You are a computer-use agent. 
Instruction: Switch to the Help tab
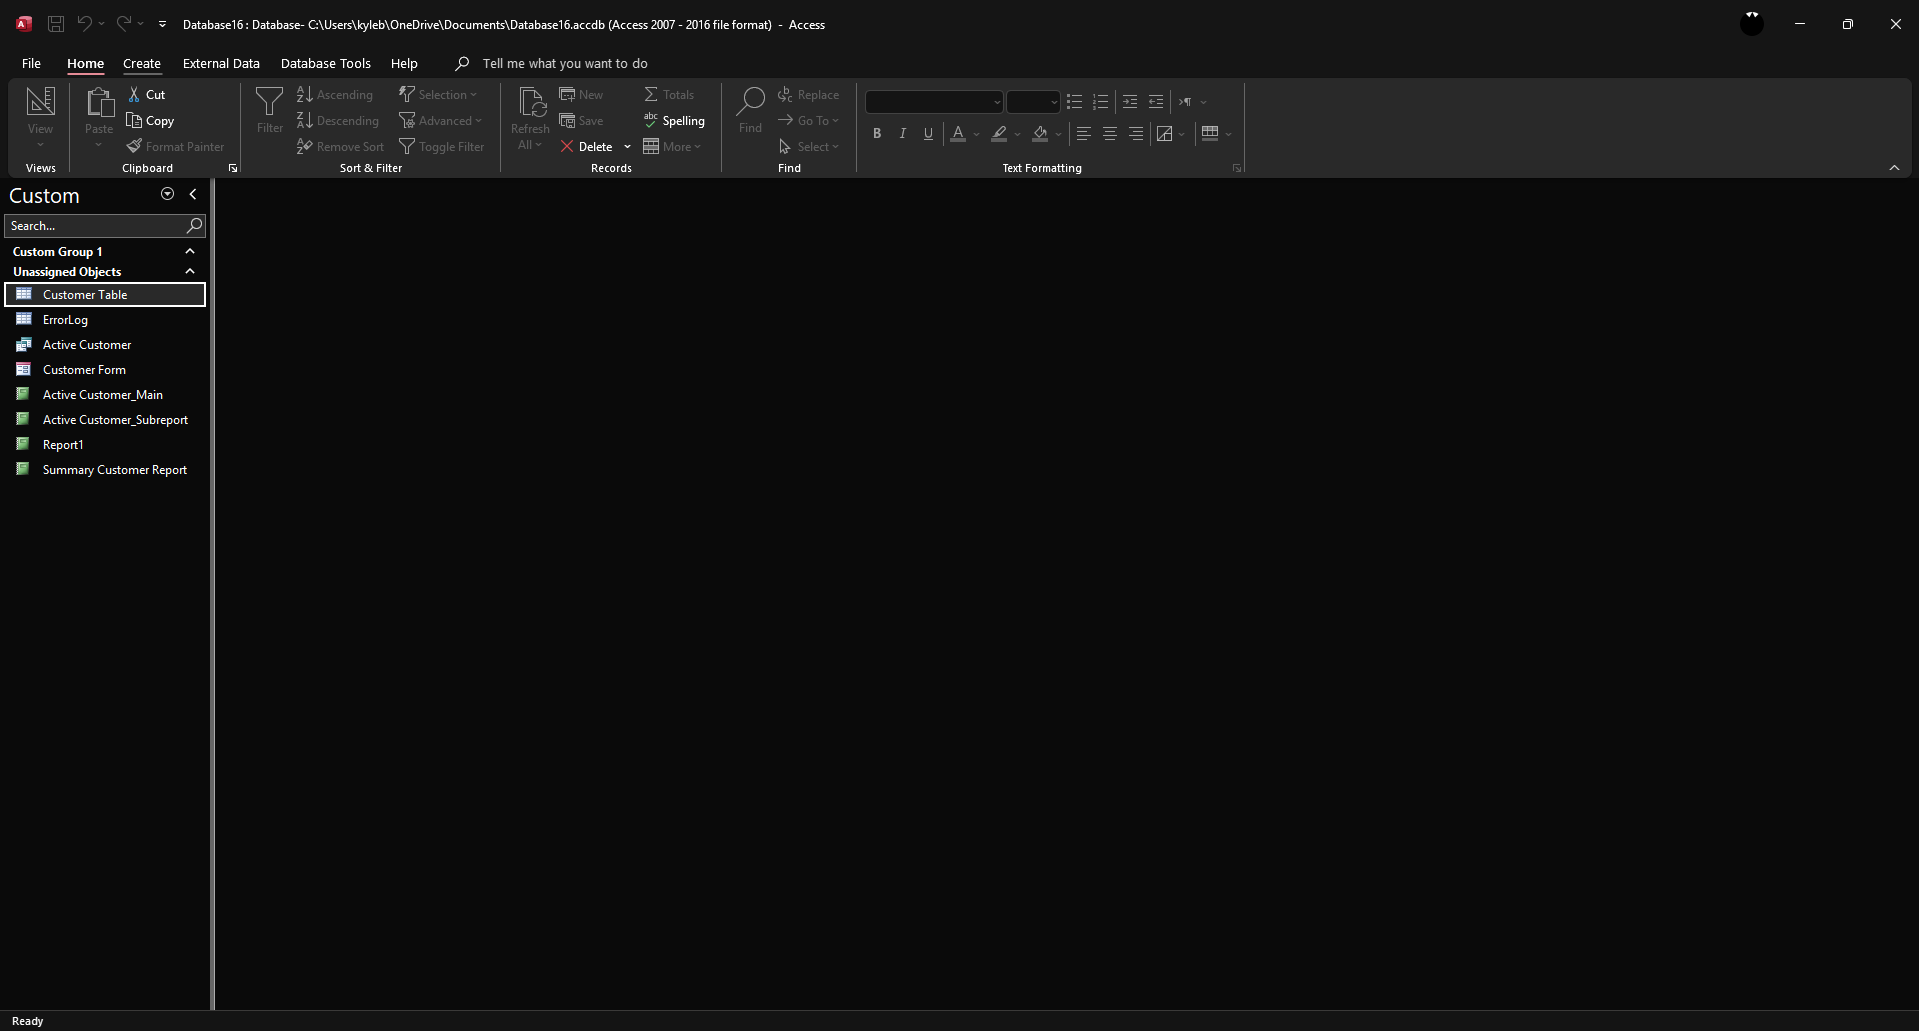coord(404,63)
